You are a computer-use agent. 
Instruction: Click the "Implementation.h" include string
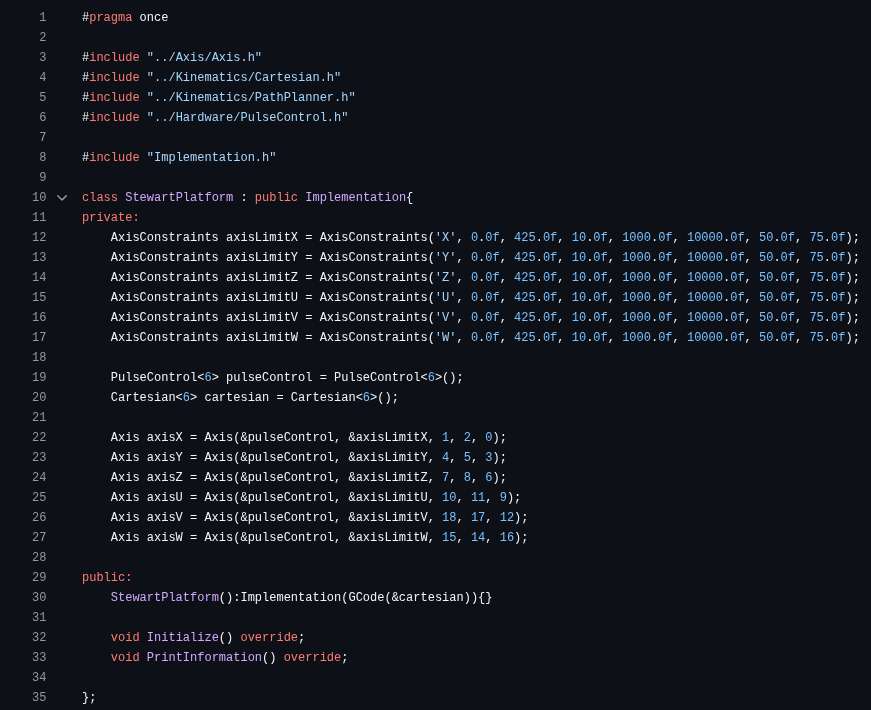click(211, 157)
